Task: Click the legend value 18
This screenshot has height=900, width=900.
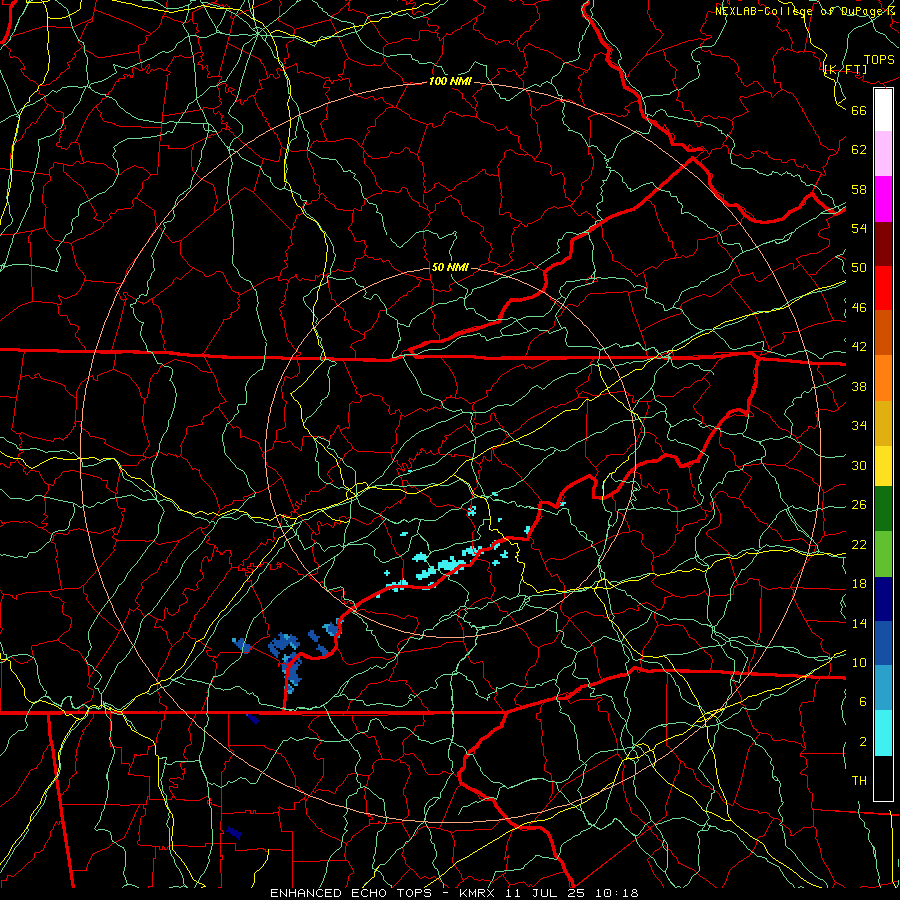Action: pyautogui.click(x=859, y=584)
